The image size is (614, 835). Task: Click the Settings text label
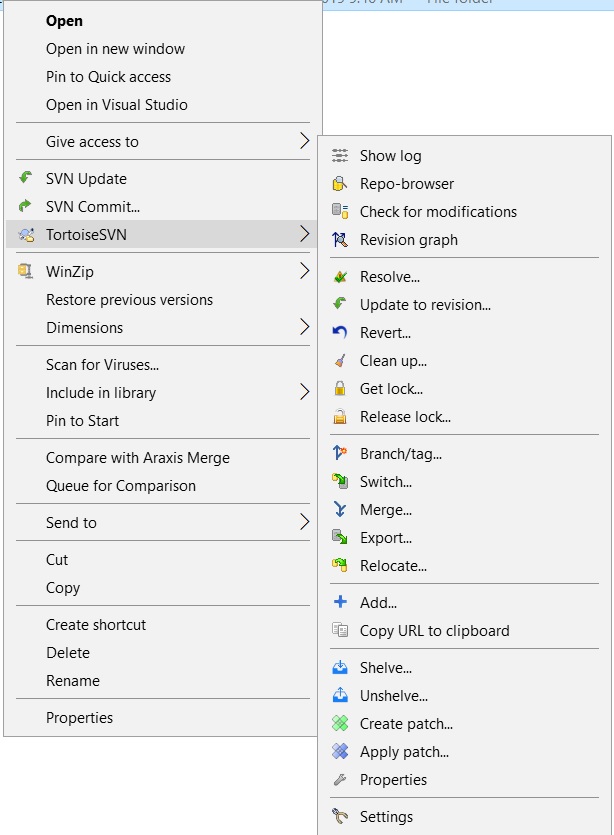(386, 816)
